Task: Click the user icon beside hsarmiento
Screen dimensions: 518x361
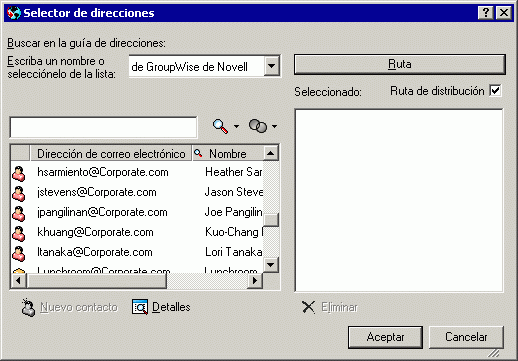Action: coord(19,174)
